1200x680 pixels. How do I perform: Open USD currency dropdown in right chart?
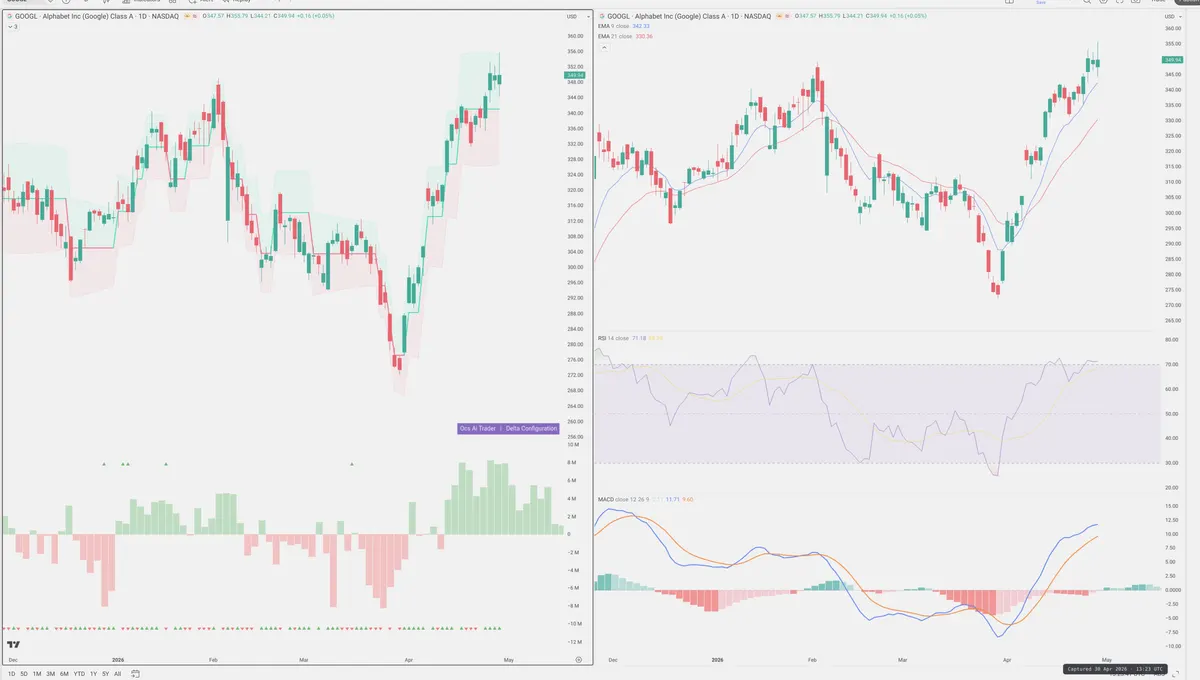click(x=1172, y=17)
